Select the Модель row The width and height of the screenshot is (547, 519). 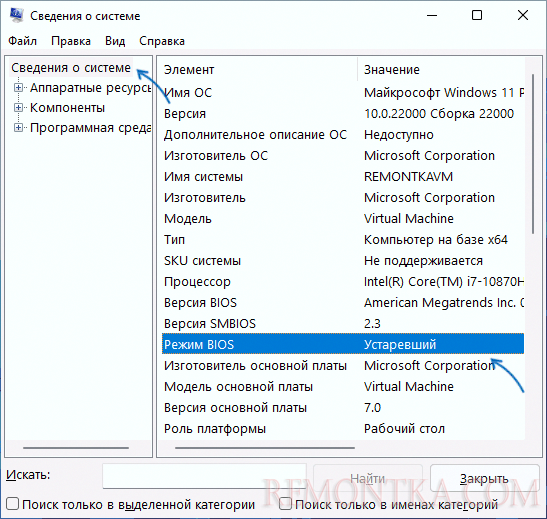tap(343, 219)
